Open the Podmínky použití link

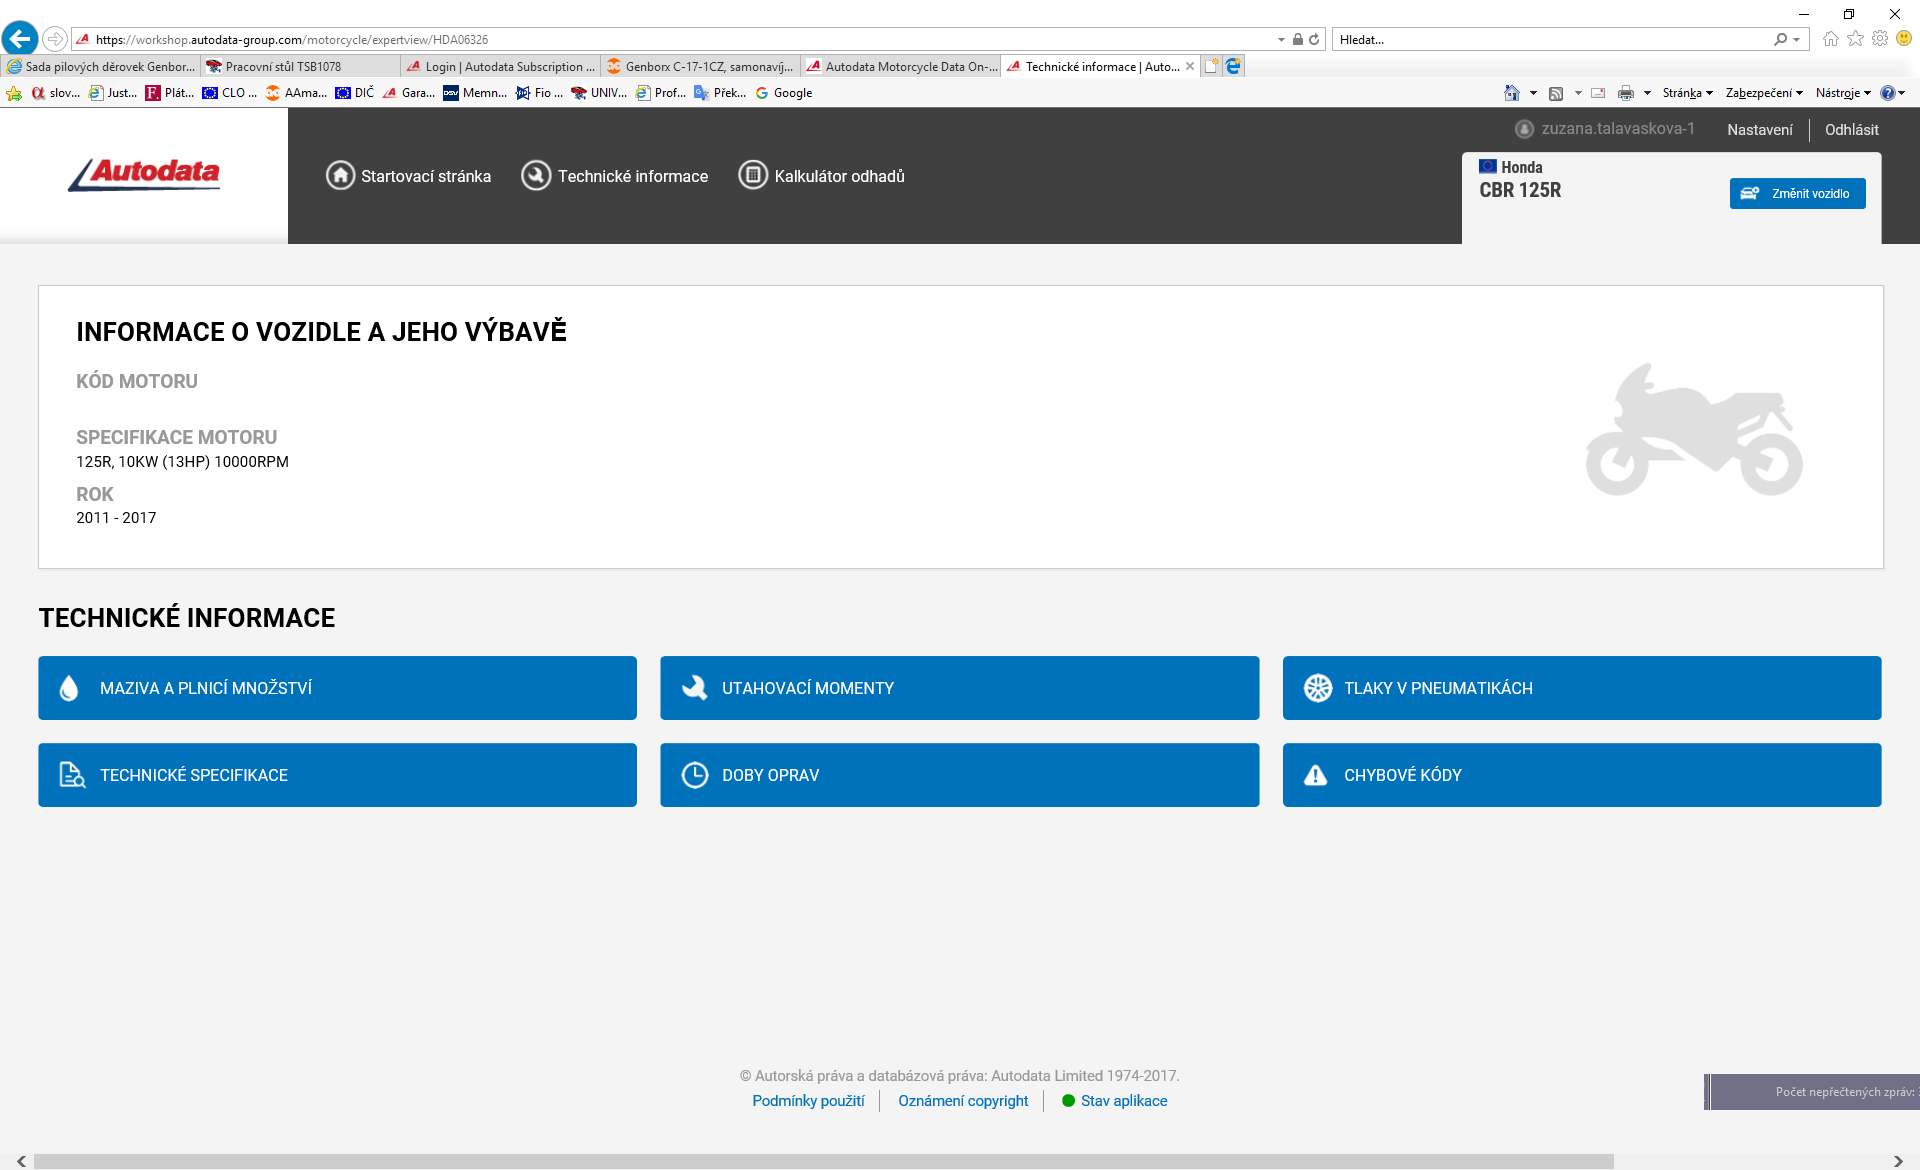808,1100
